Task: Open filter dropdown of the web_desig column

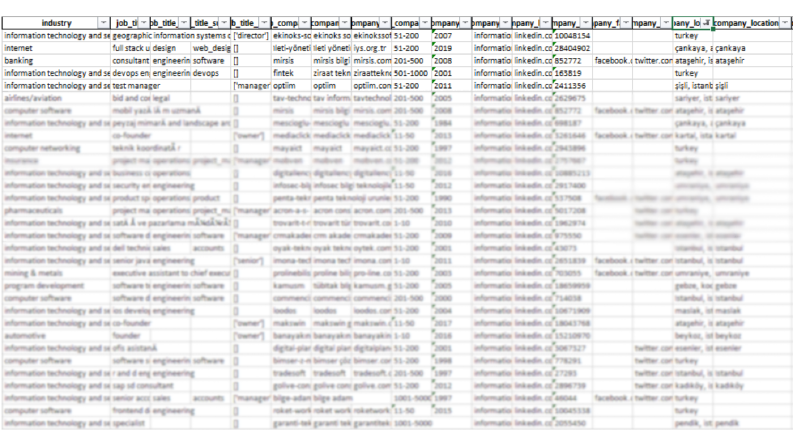Action: tap(224, 23)
